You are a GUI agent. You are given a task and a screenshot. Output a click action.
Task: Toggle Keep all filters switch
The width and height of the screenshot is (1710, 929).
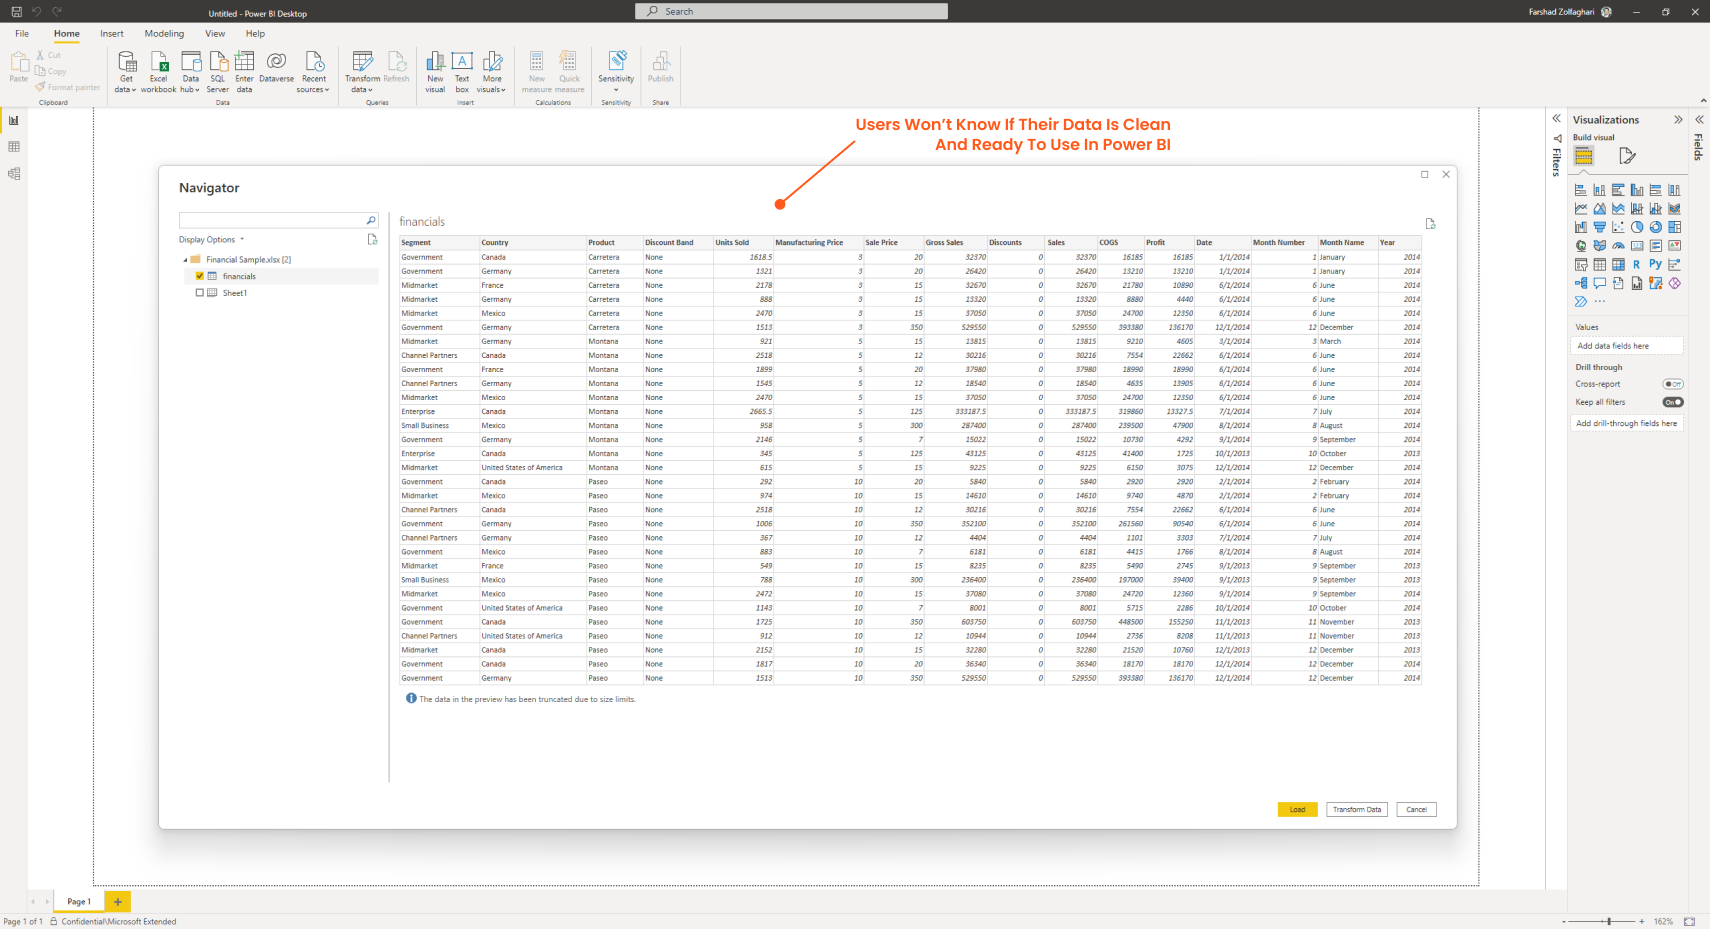click(x=1672, y=402)
